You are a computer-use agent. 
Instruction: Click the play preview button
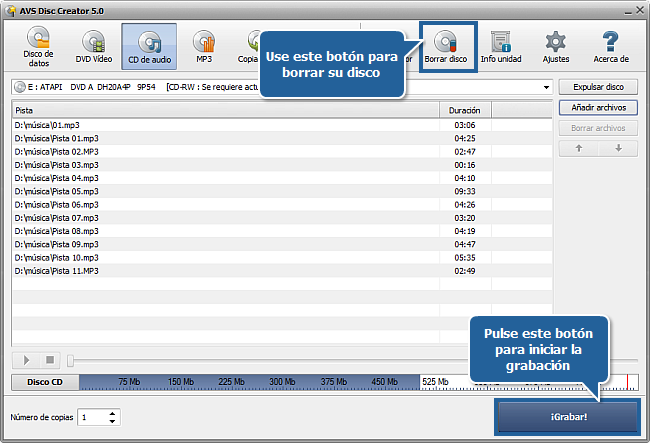tap(26, 360)
